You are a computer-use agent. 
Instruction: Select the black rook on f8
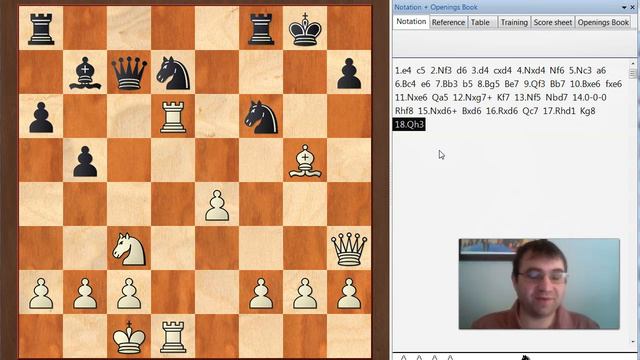tap(261, 29)
